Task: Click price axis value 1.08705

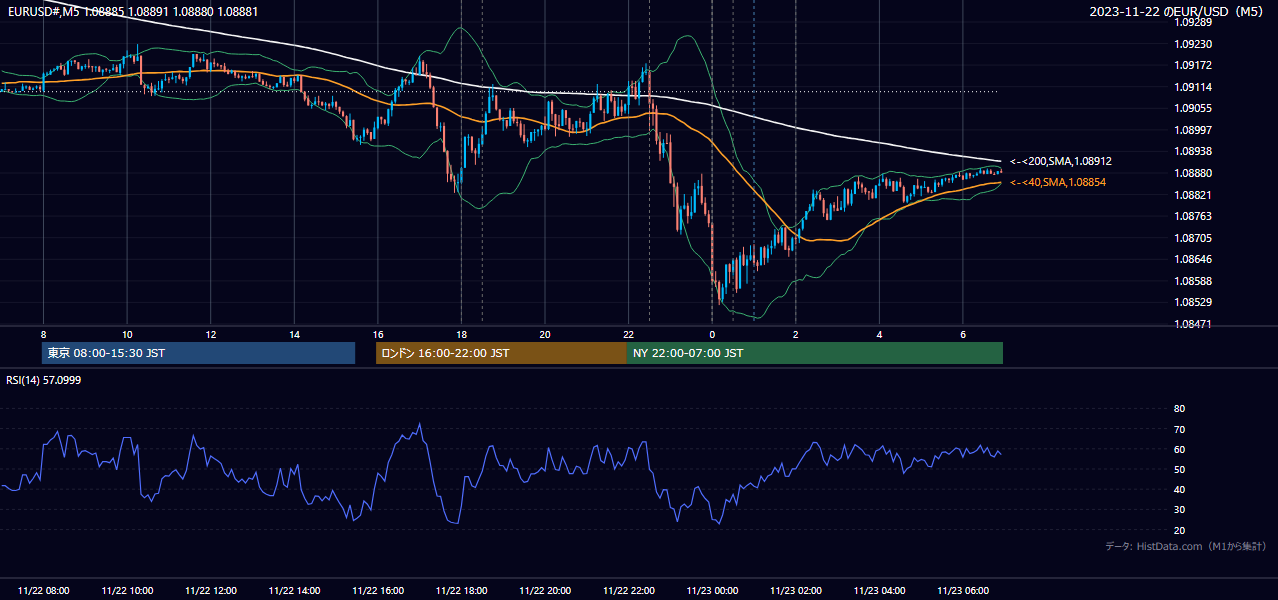Action: click(x=1193, y=238)
